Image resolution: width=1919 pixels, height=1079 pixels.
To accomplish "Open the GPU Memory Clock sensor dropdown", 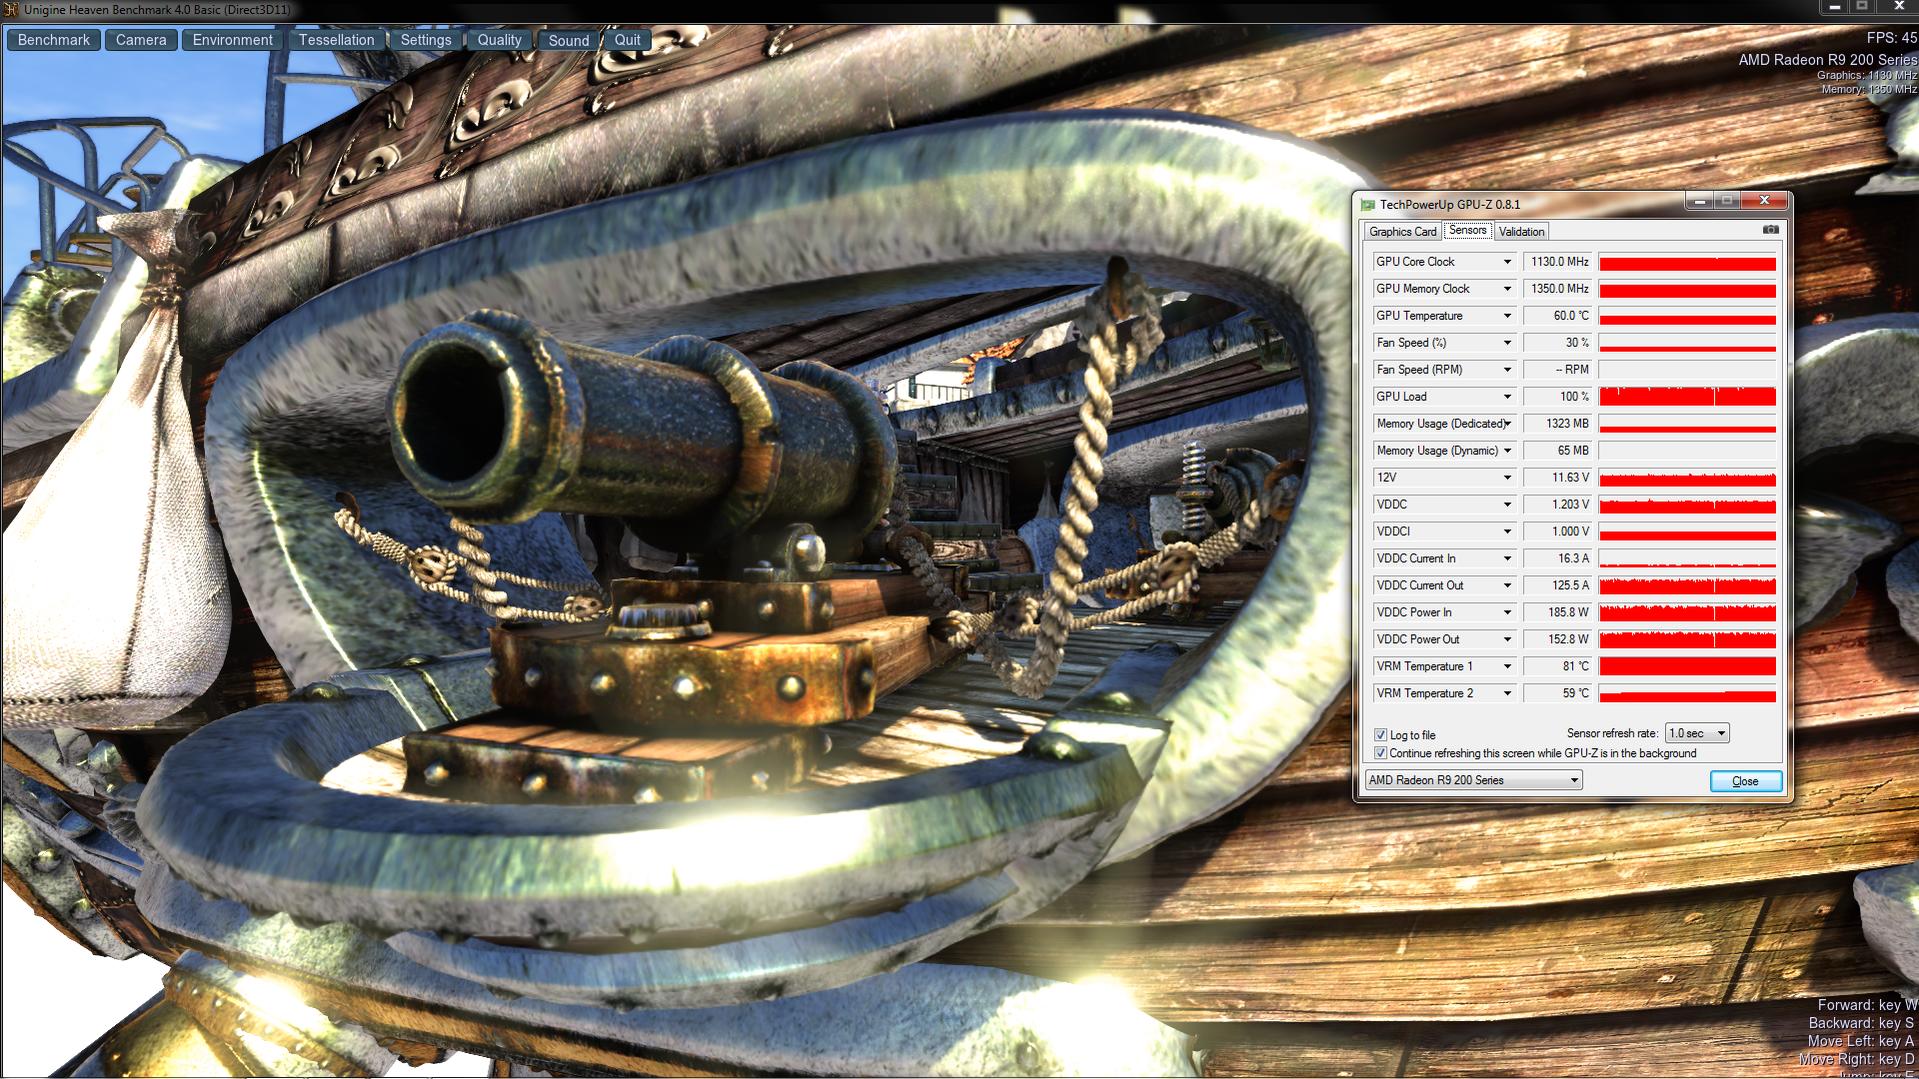I will (1507, 289).
